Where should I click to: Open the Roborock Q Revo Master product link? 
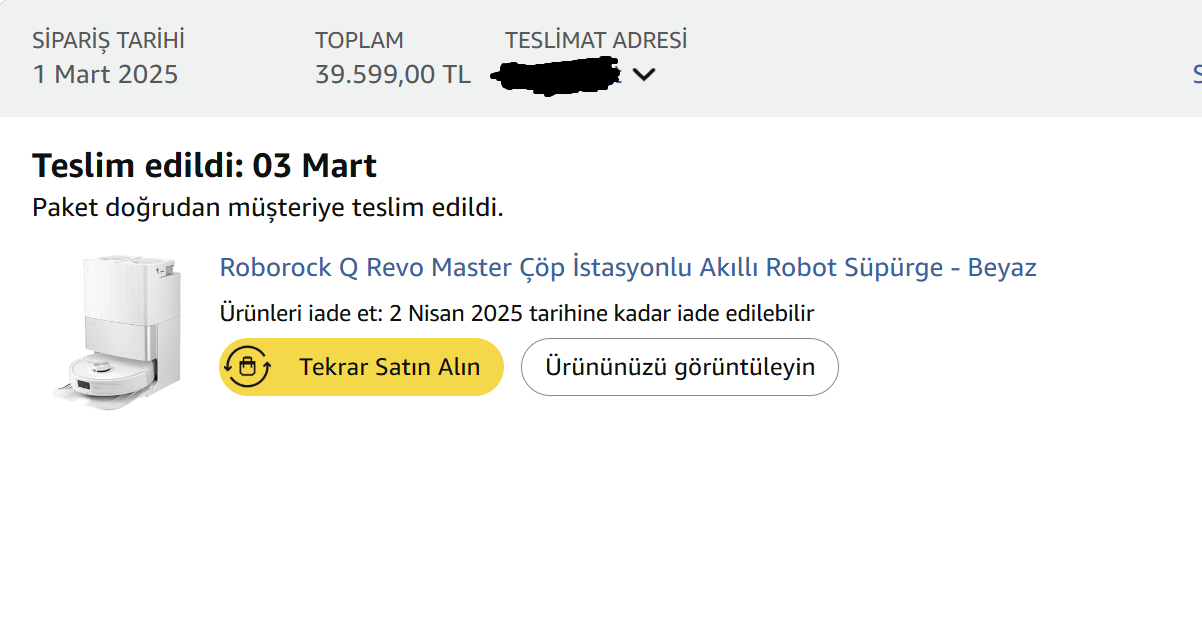pos(627,268)
